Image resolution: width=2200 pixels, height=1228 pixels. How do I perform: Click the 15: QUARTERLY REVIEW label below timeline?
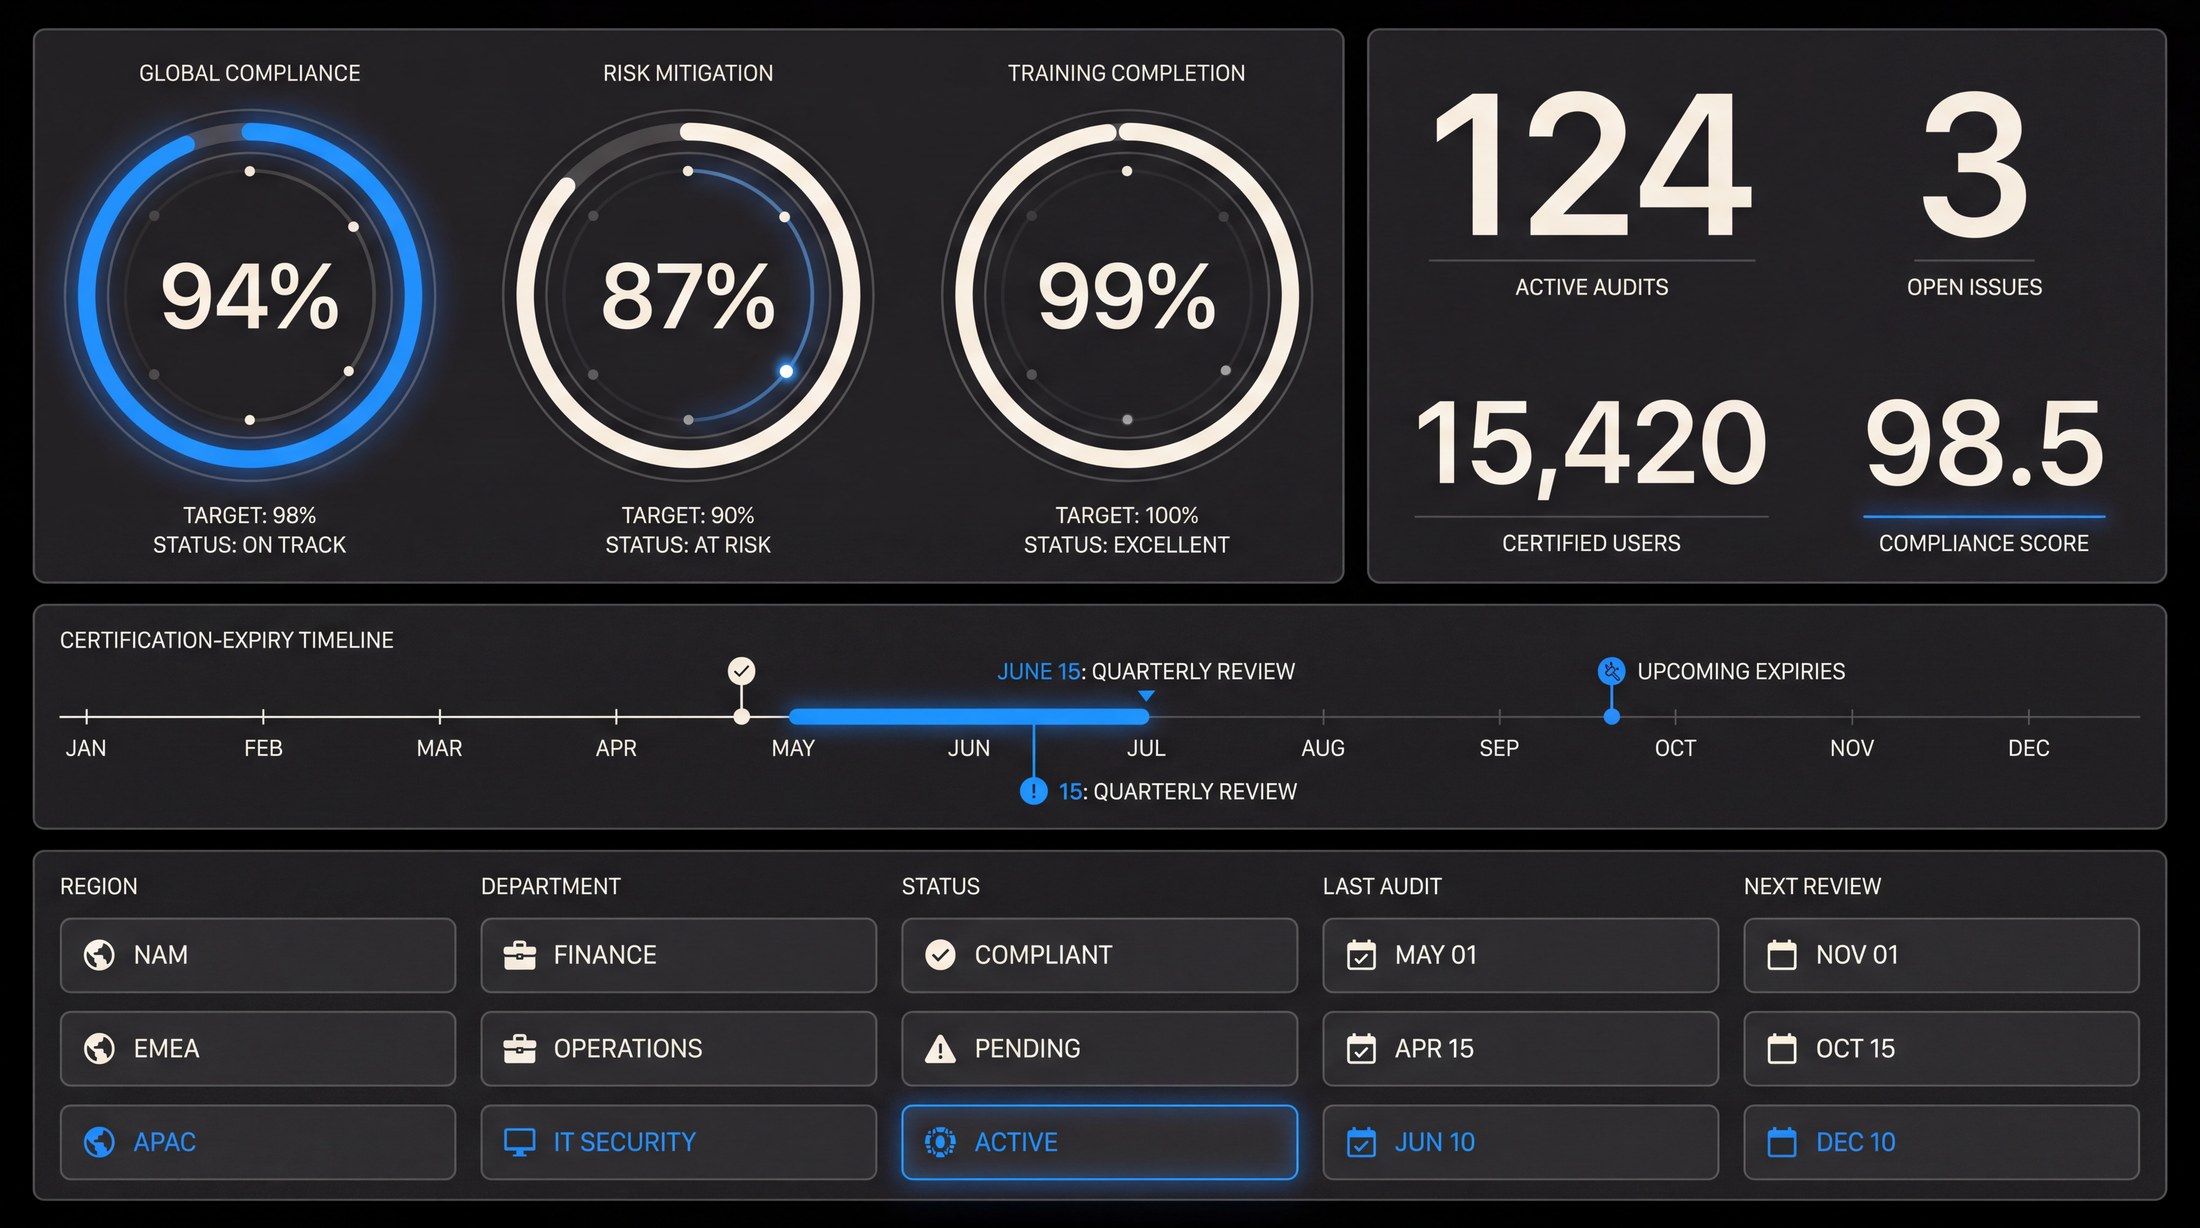1178,791
